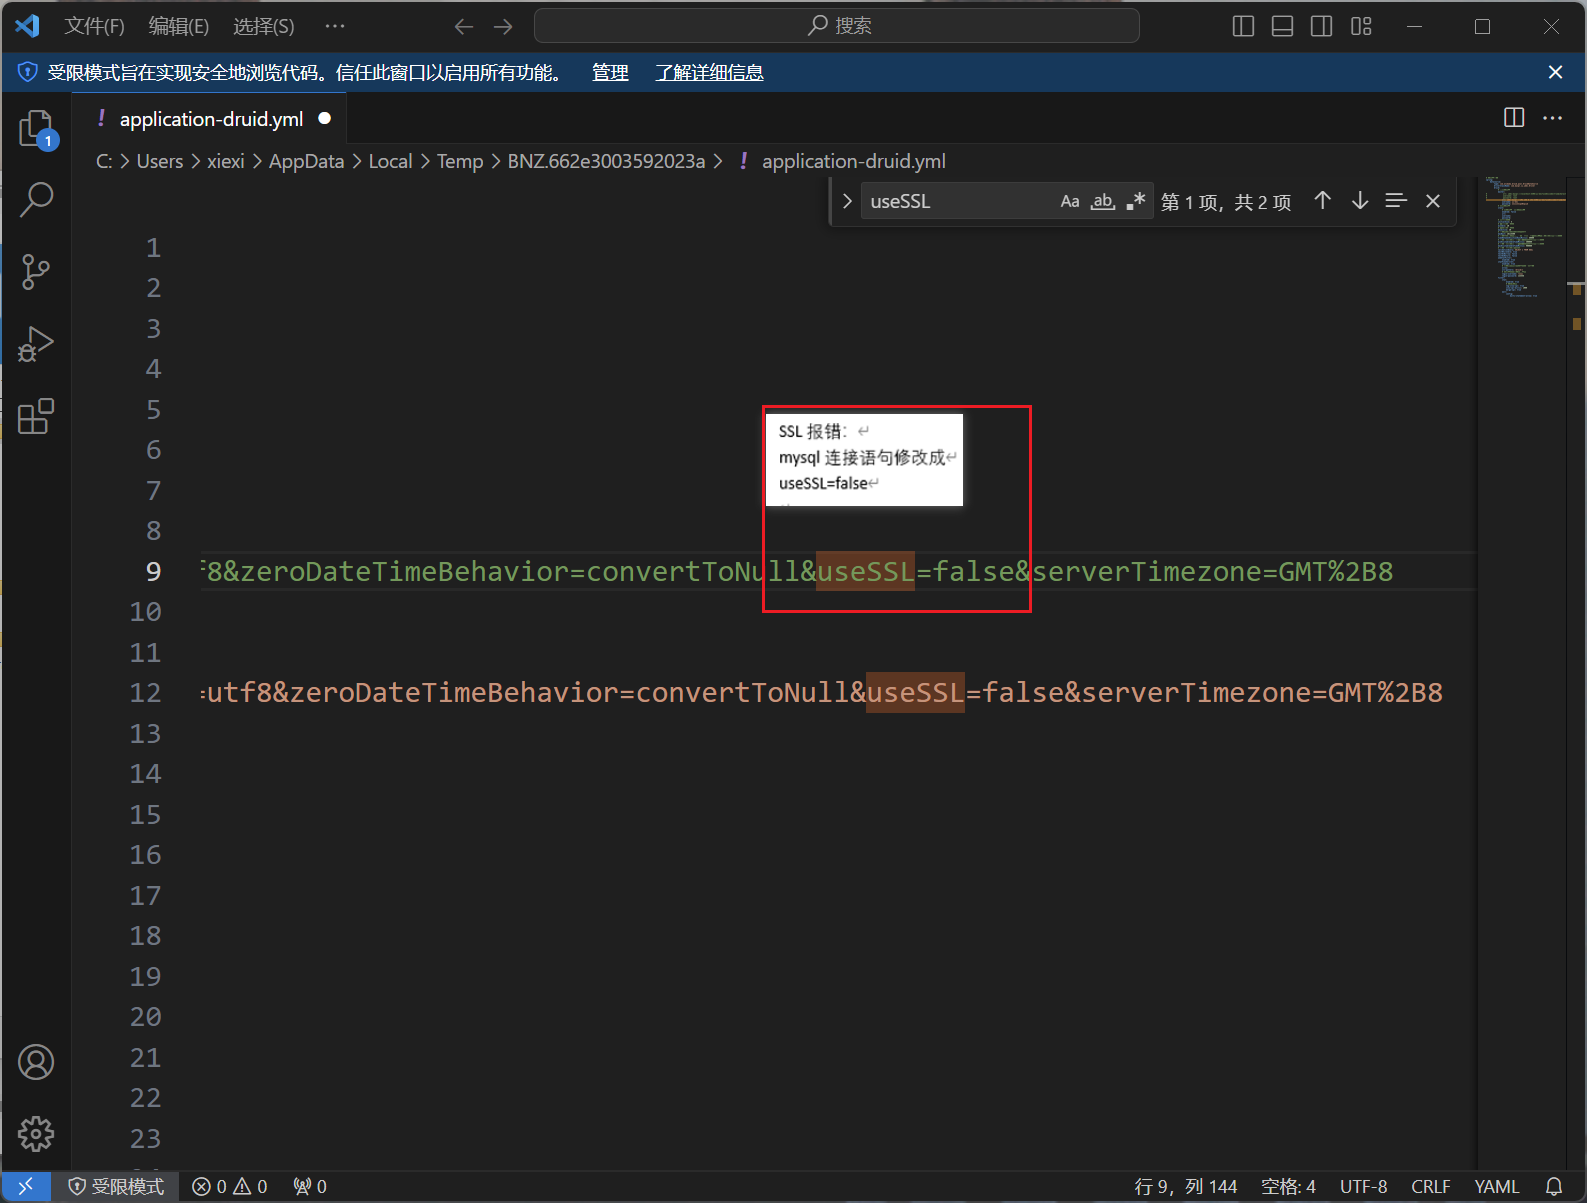
Task: Close the find widget
Action: pos(1433,201)
